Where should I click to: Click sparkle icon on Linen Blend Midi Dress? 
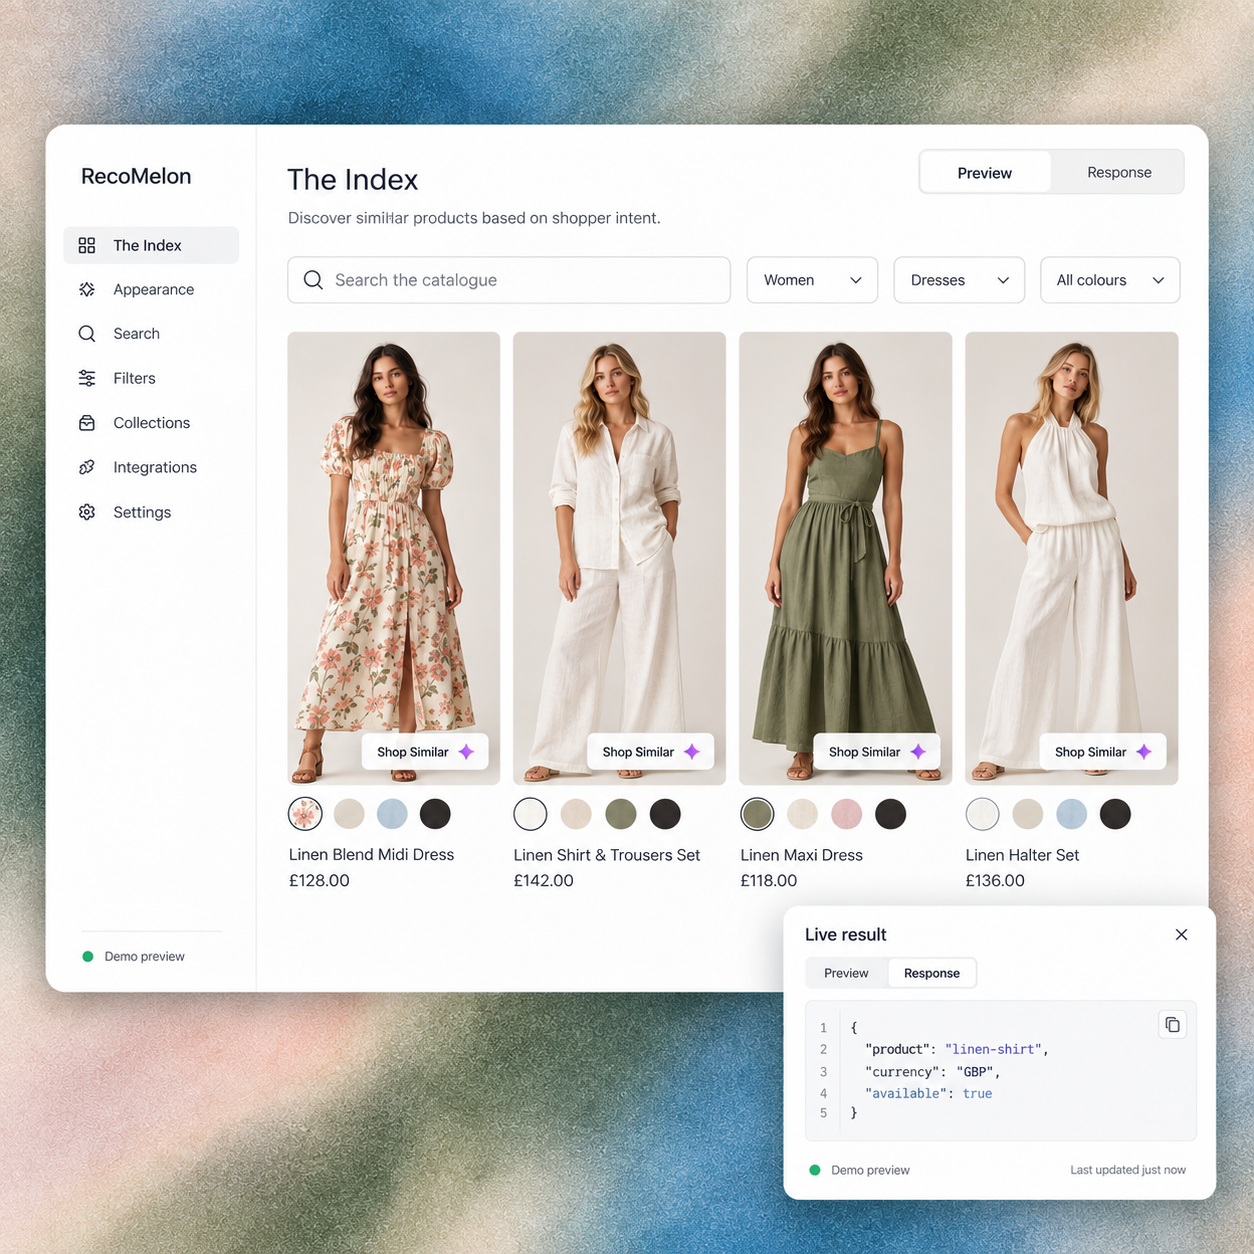pos(466,752)
